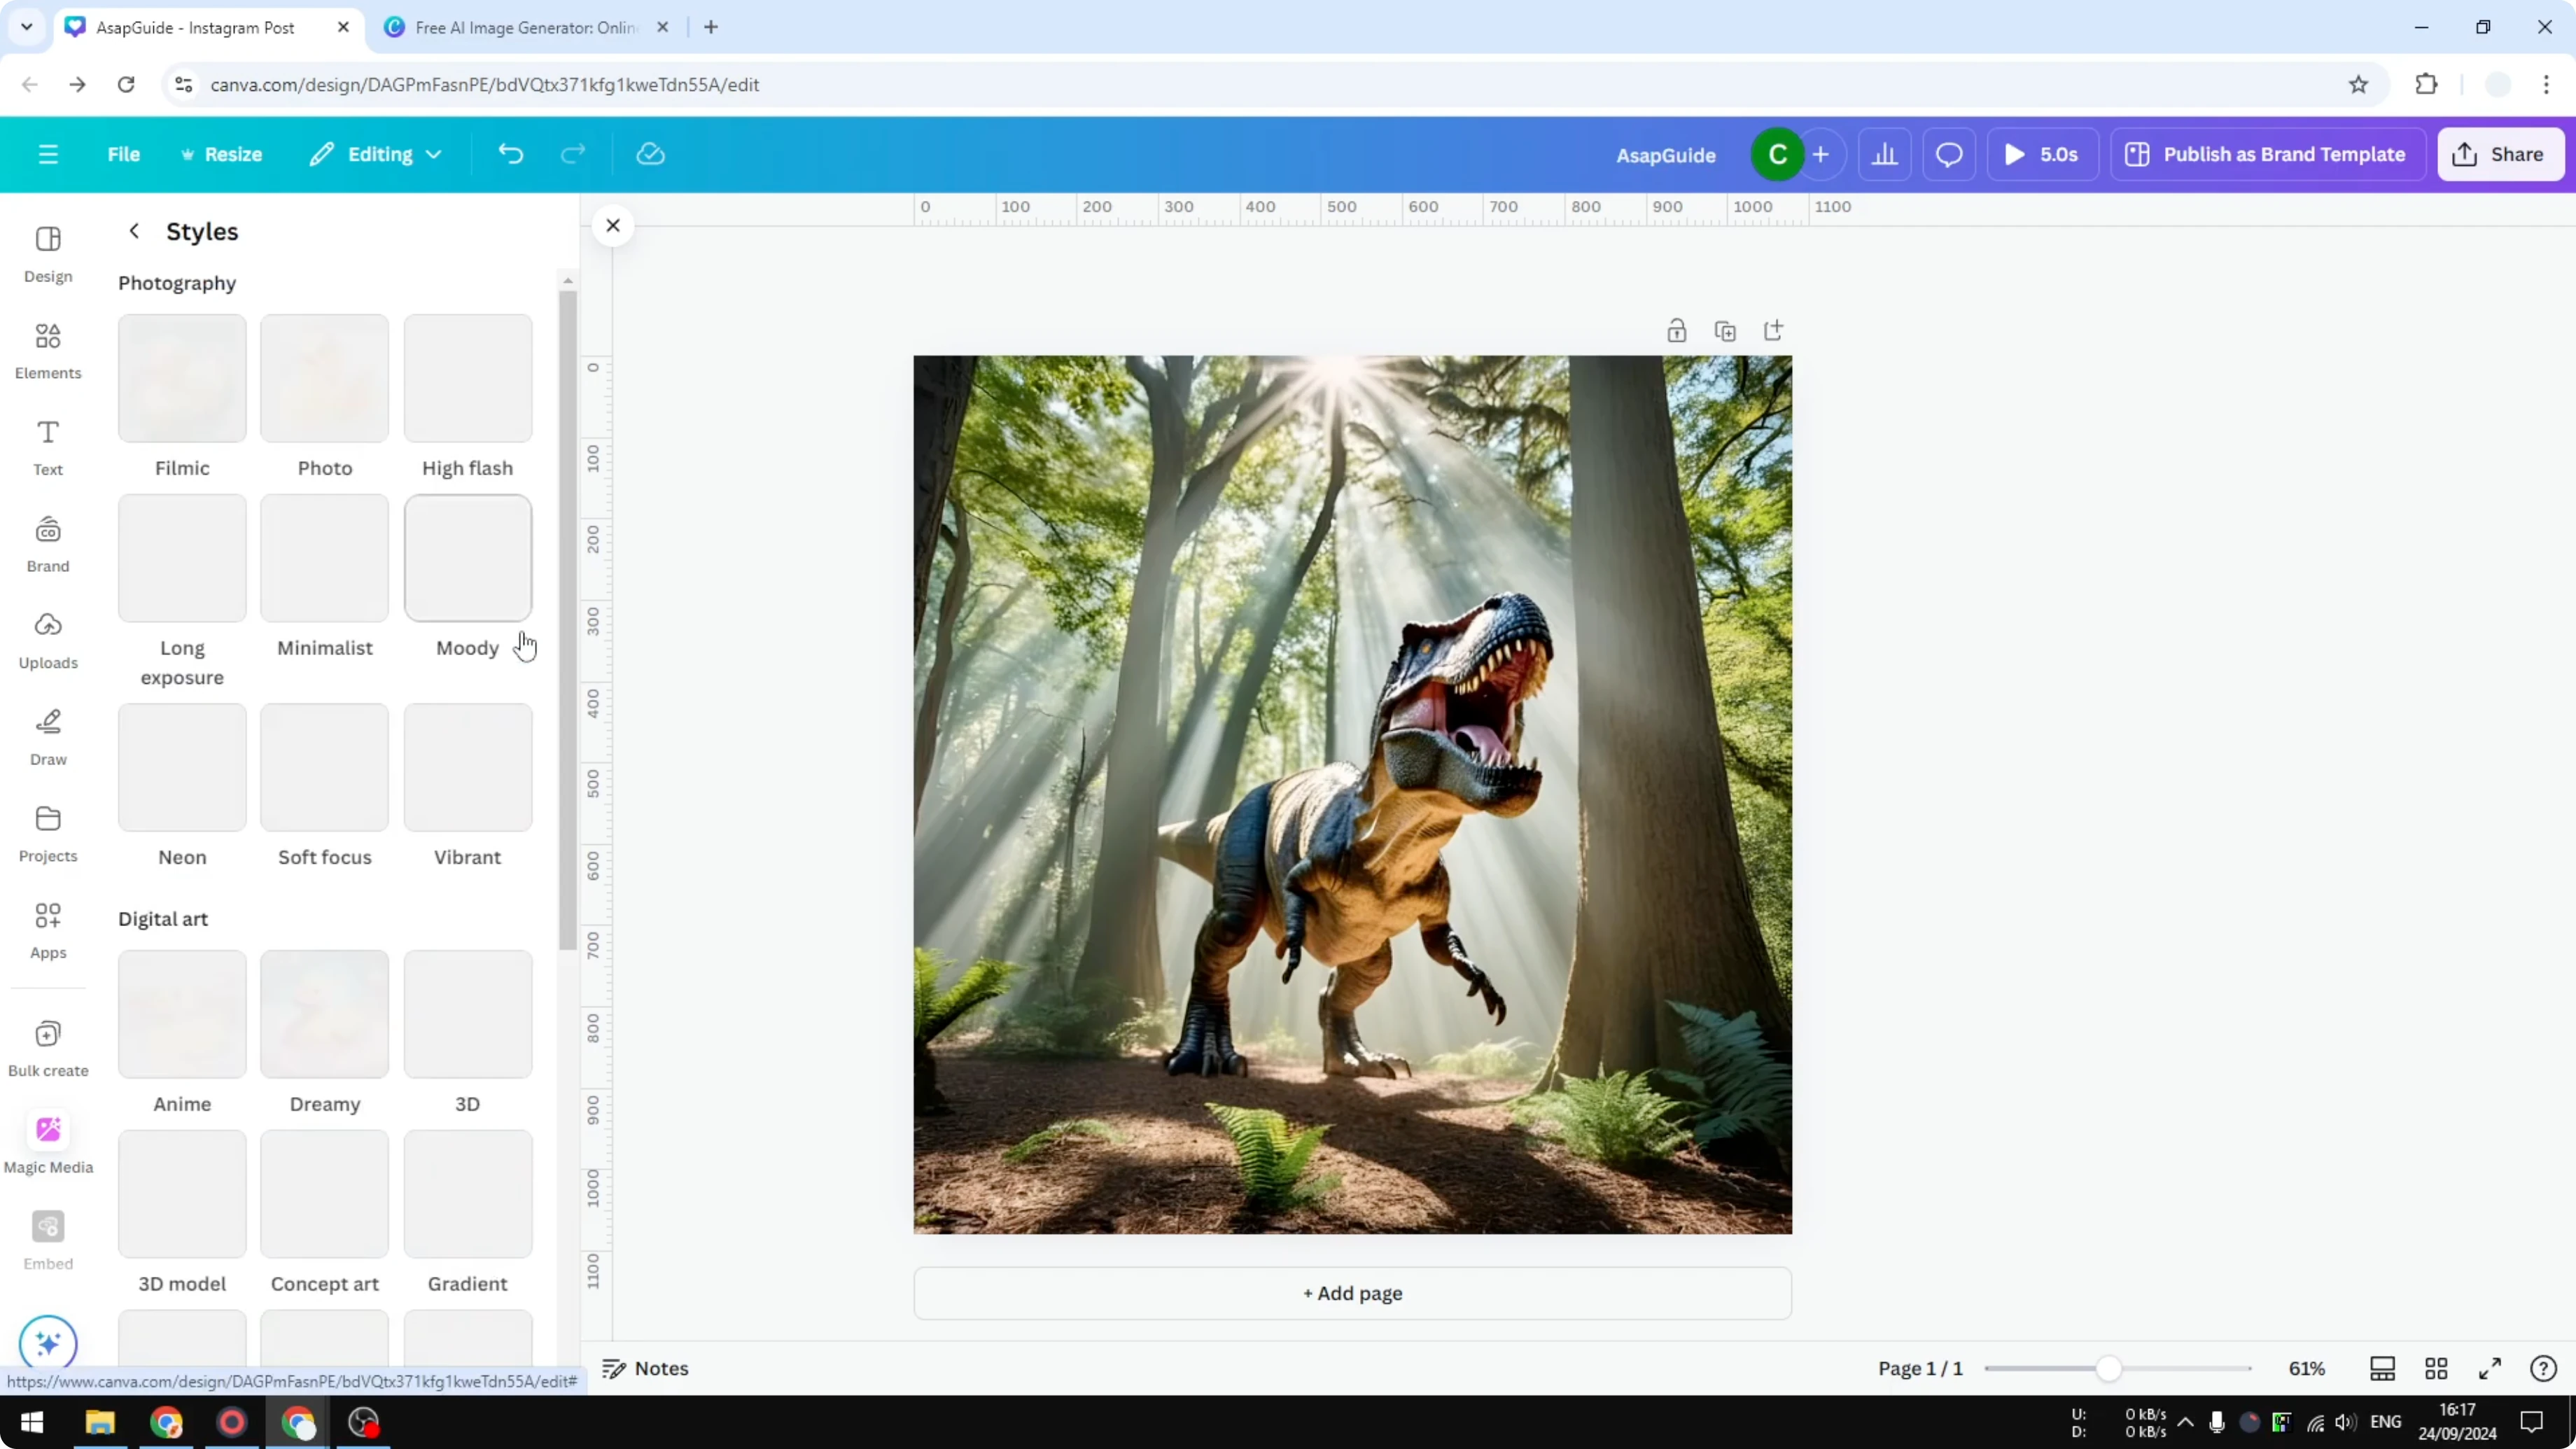This screenshot has height=1449, width=2576.
Task: Select the Text tool in sidebar
Action: pyautogui.click(x=48, y=447)
